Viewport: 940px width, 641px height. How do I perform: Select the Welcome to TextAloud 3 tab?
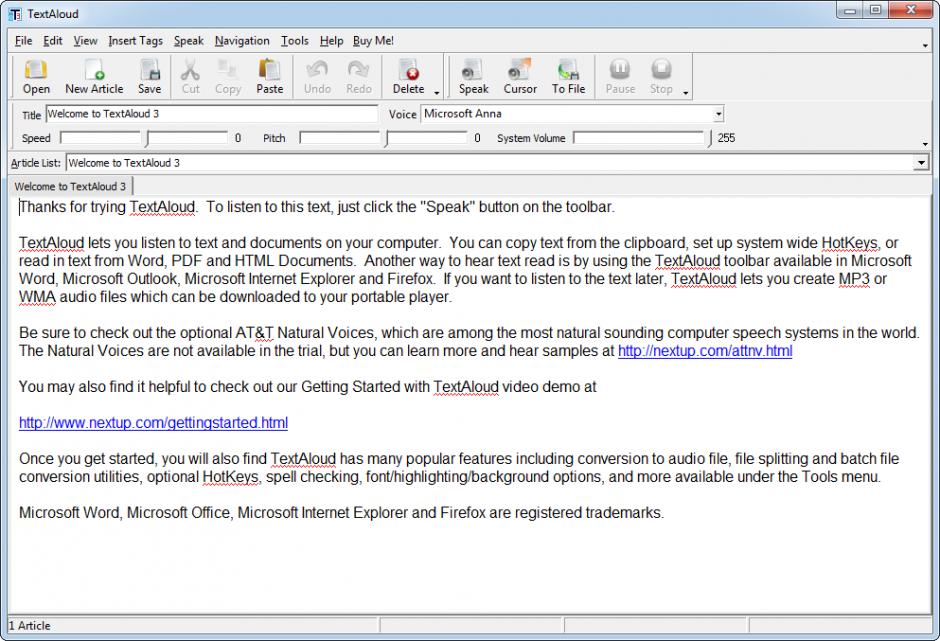(70, 186)
